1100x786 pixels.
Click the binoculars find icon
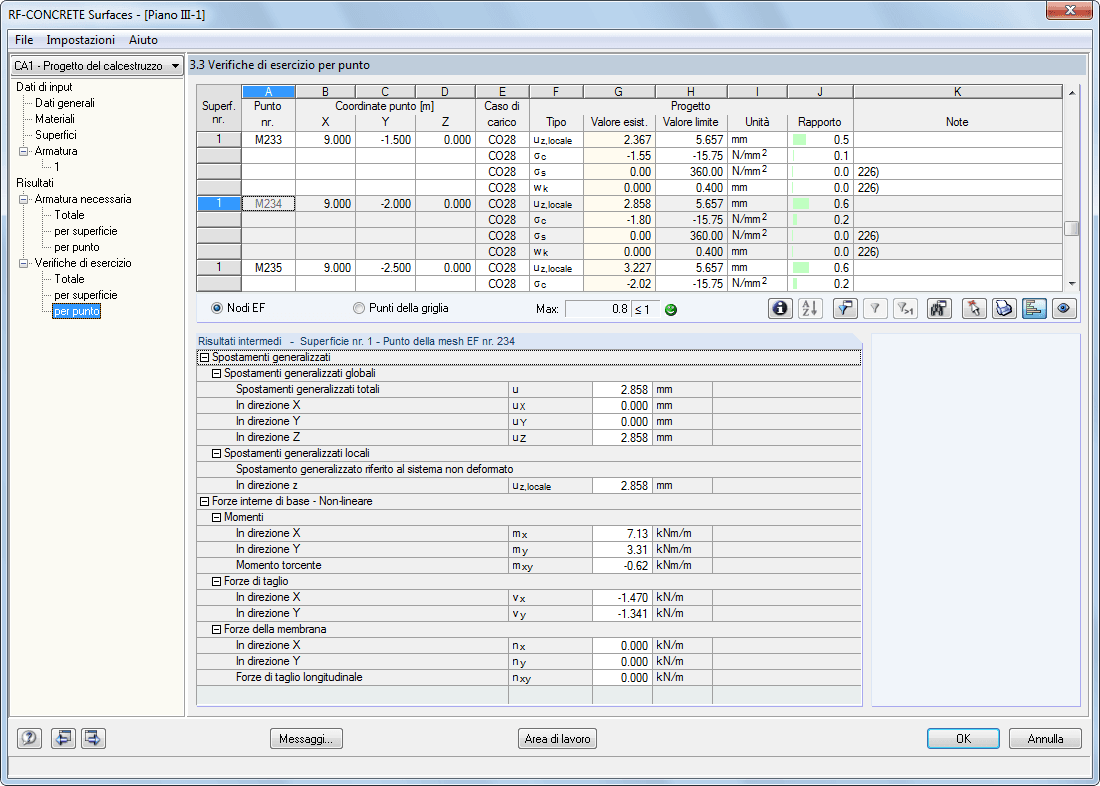click(x=939, y=308)
